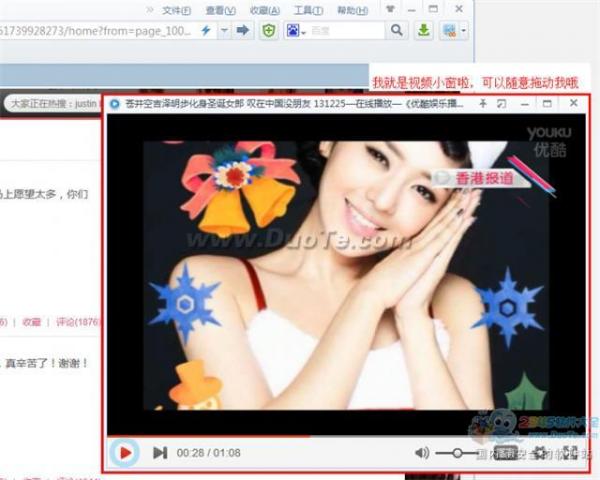Image resolution: width=600 pixels, height=480 pixels.
Task: Open the 工具(T) menu
Action: tap(308, 10)
